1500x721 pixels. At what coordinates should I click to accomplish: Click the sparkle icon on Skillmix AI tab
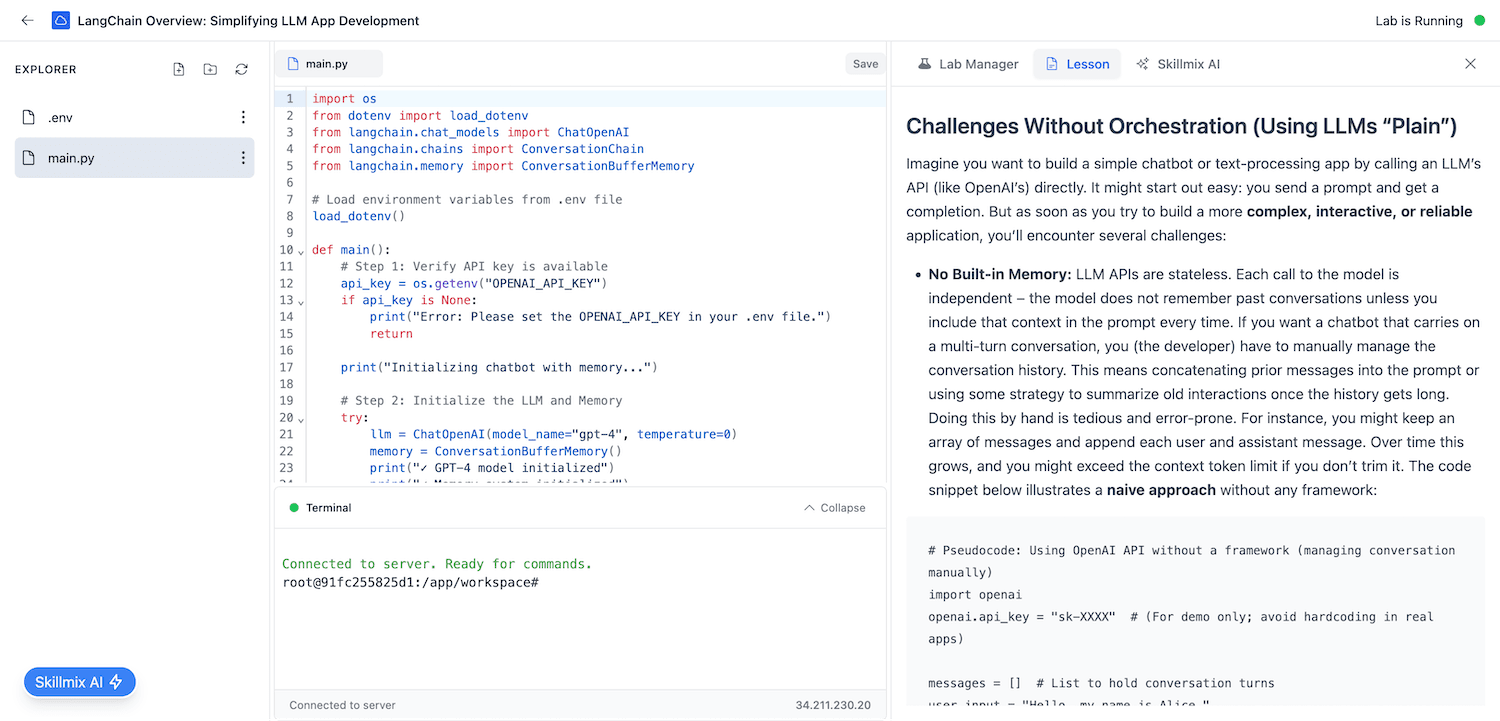[x=1143, y=64]
